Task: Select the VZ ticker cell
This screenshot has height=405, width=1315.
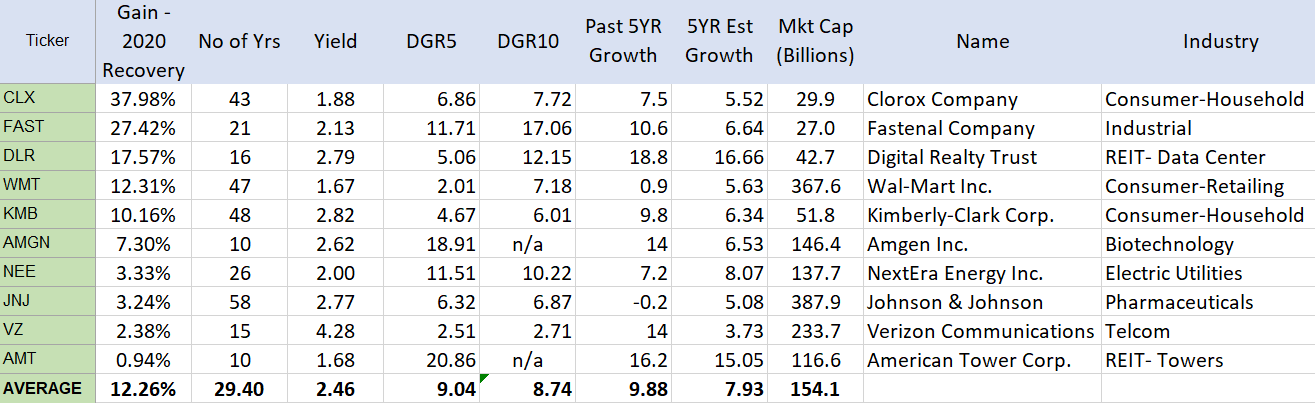Action: [x=48, y=331]
